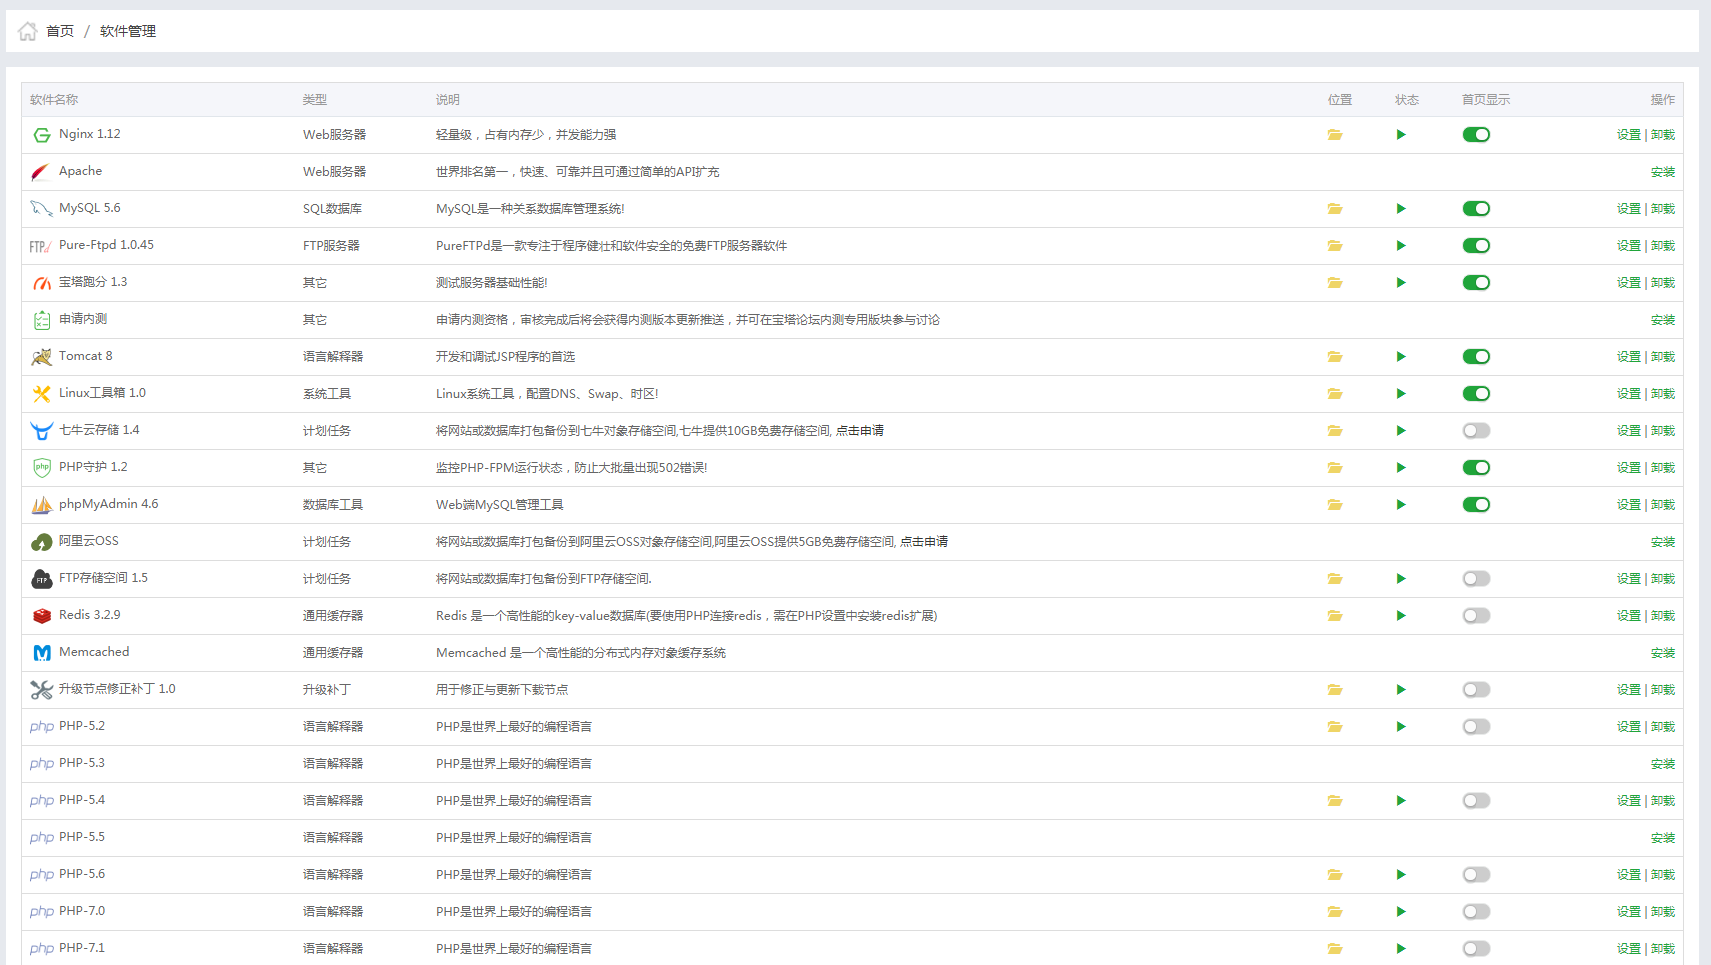Uninstall phpMyAdmin 4.6 via 卸载
Viewport: 1711px width, 965px height.
pos(1663,505)
